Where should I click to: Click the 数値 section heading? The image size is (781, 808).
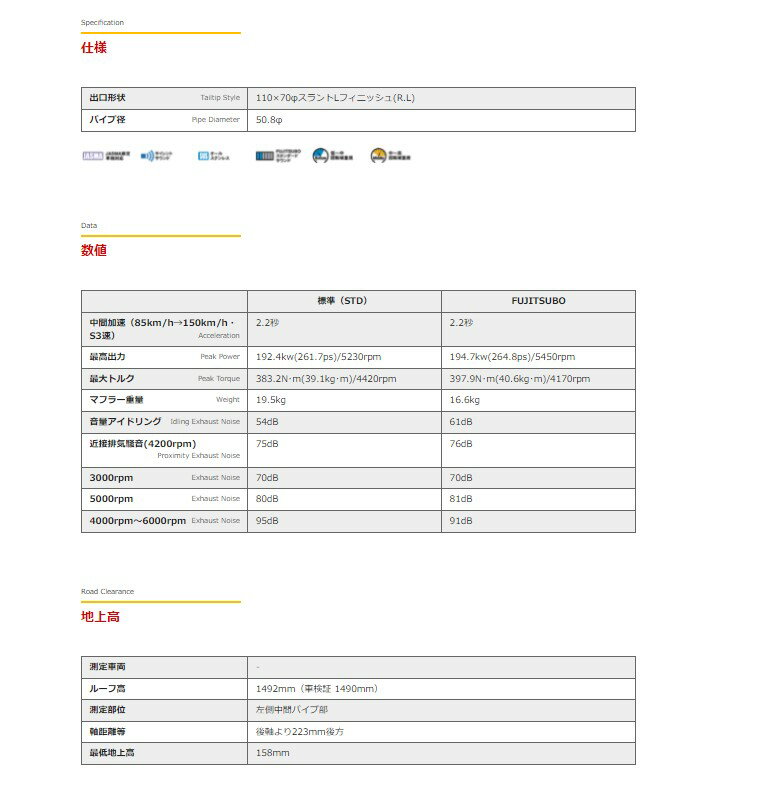coord(94,251)
